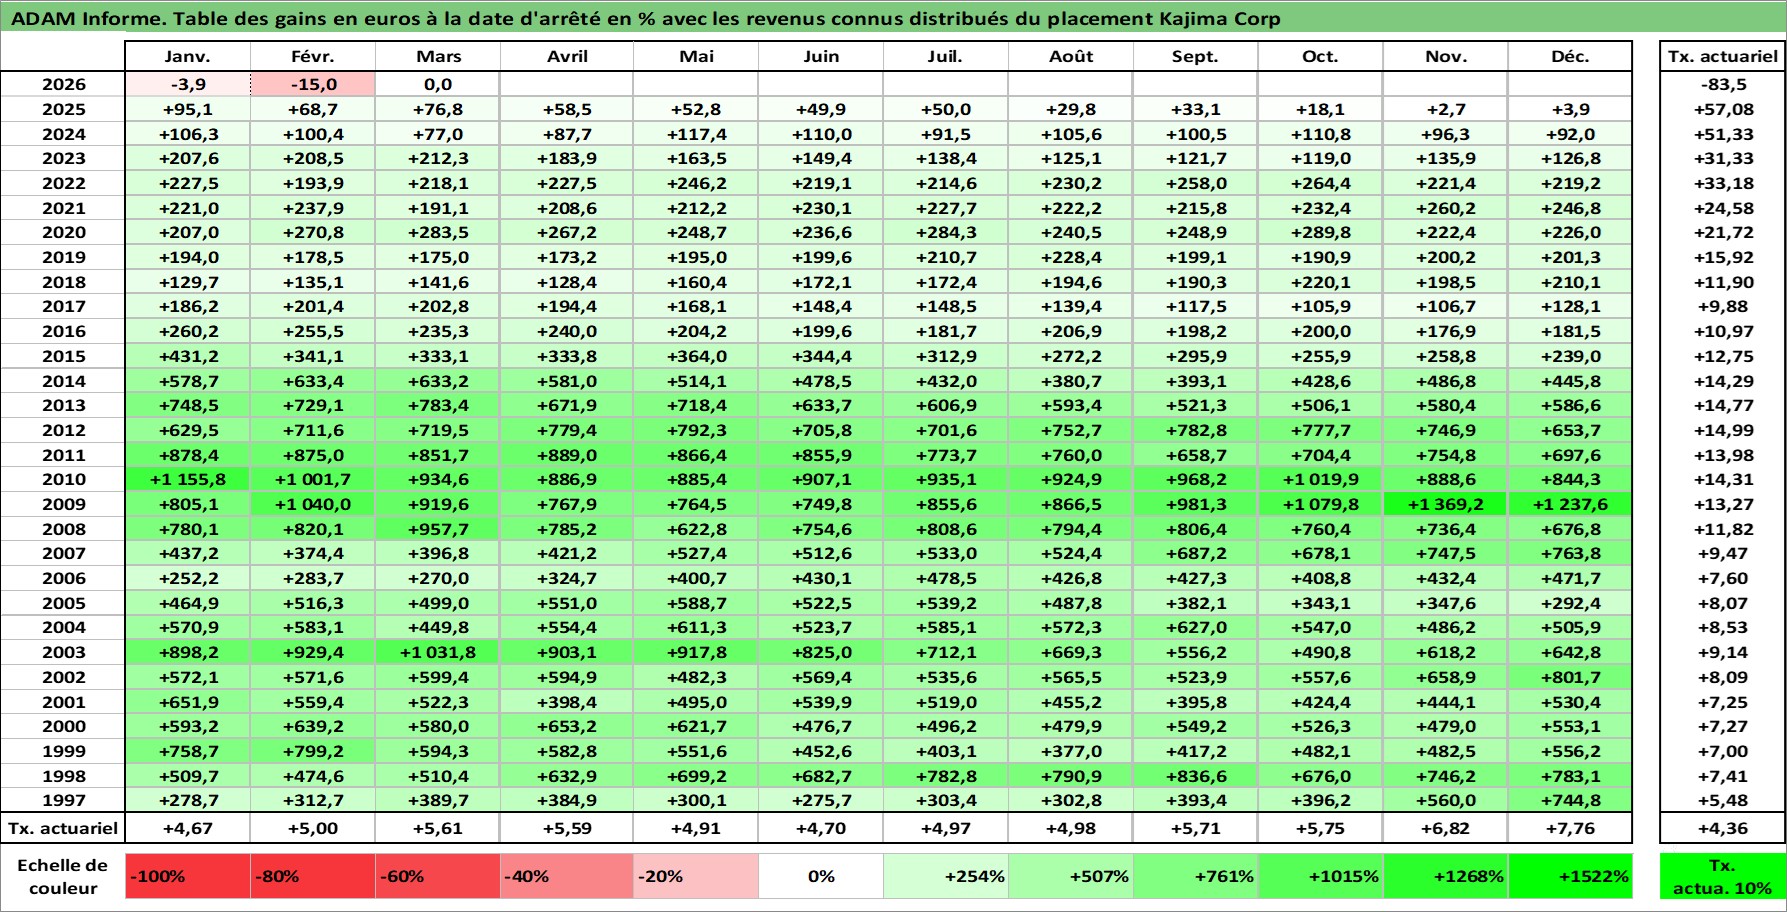Select the Juil. column header

(945, 56)
